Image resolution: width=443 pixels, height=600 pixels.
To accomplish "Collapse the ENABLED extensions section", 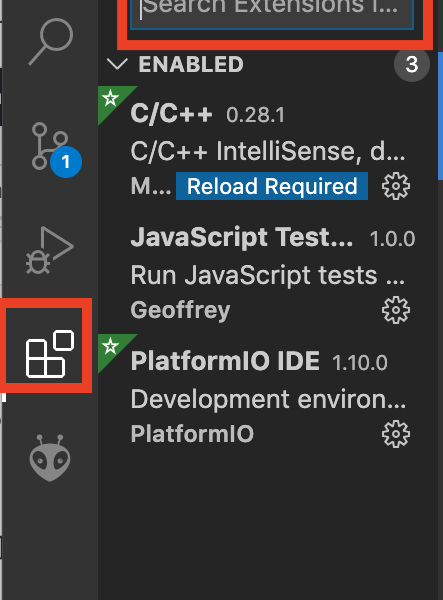I will [117, 64].
